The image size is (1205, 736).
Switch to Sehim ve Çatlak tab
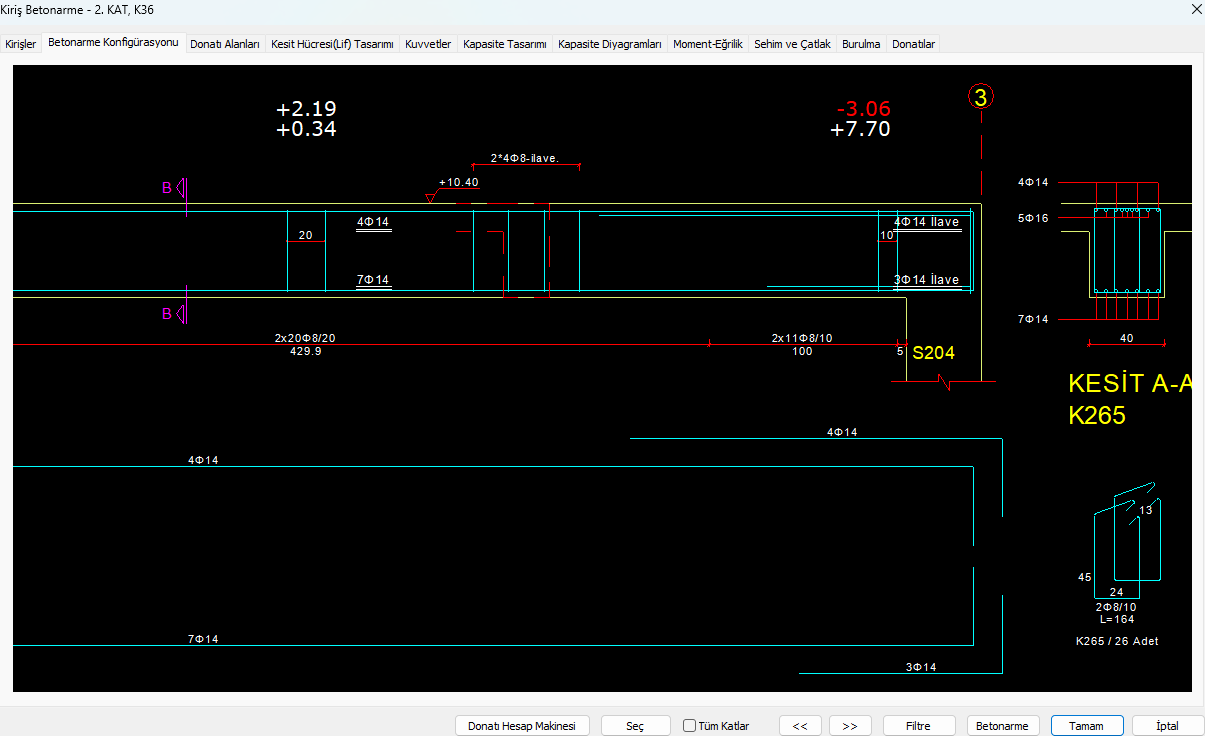coord(792,45)
